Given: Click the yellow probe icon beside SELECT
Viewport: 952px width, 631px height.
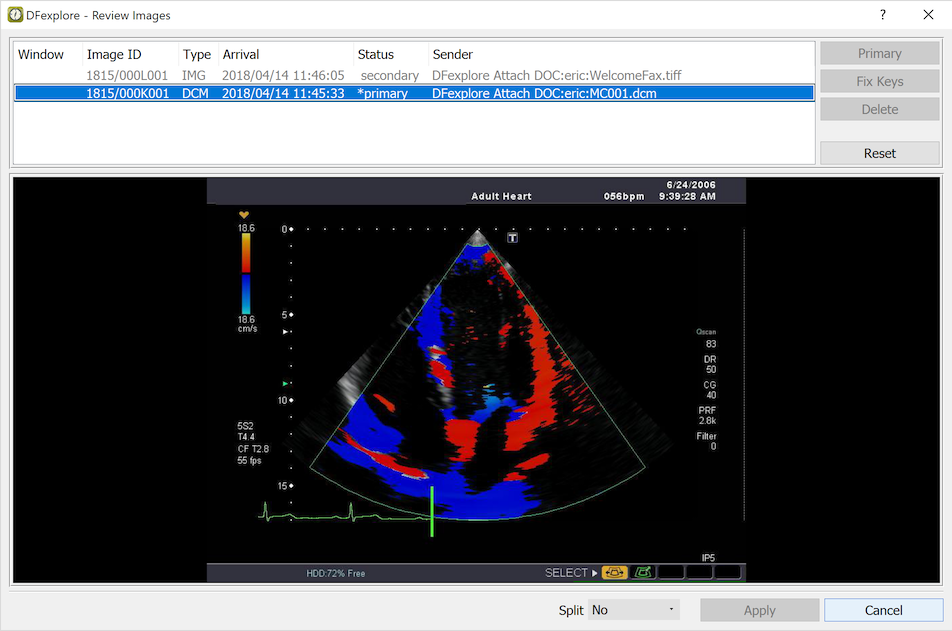Looking at the screenshot, I should [x=614, y=572].
